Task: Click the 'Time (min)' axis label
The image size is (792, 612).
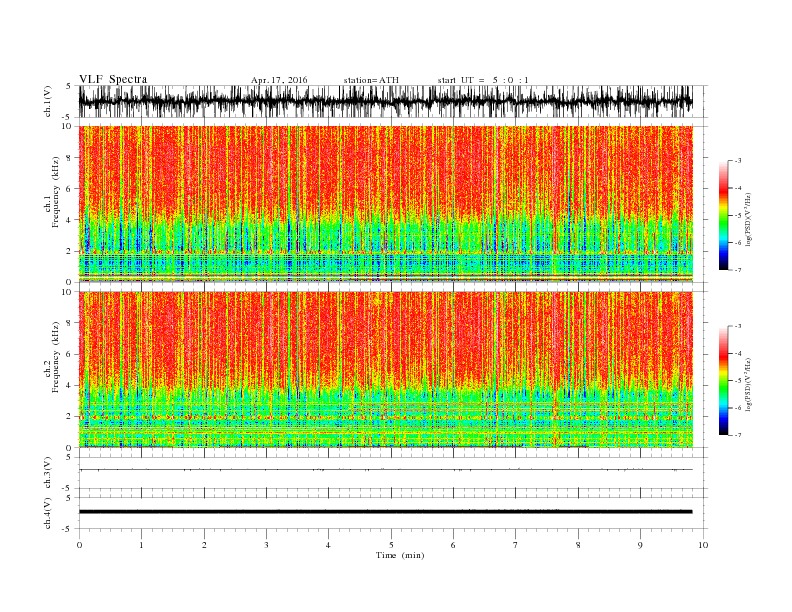Action: [x=400, y=555]
